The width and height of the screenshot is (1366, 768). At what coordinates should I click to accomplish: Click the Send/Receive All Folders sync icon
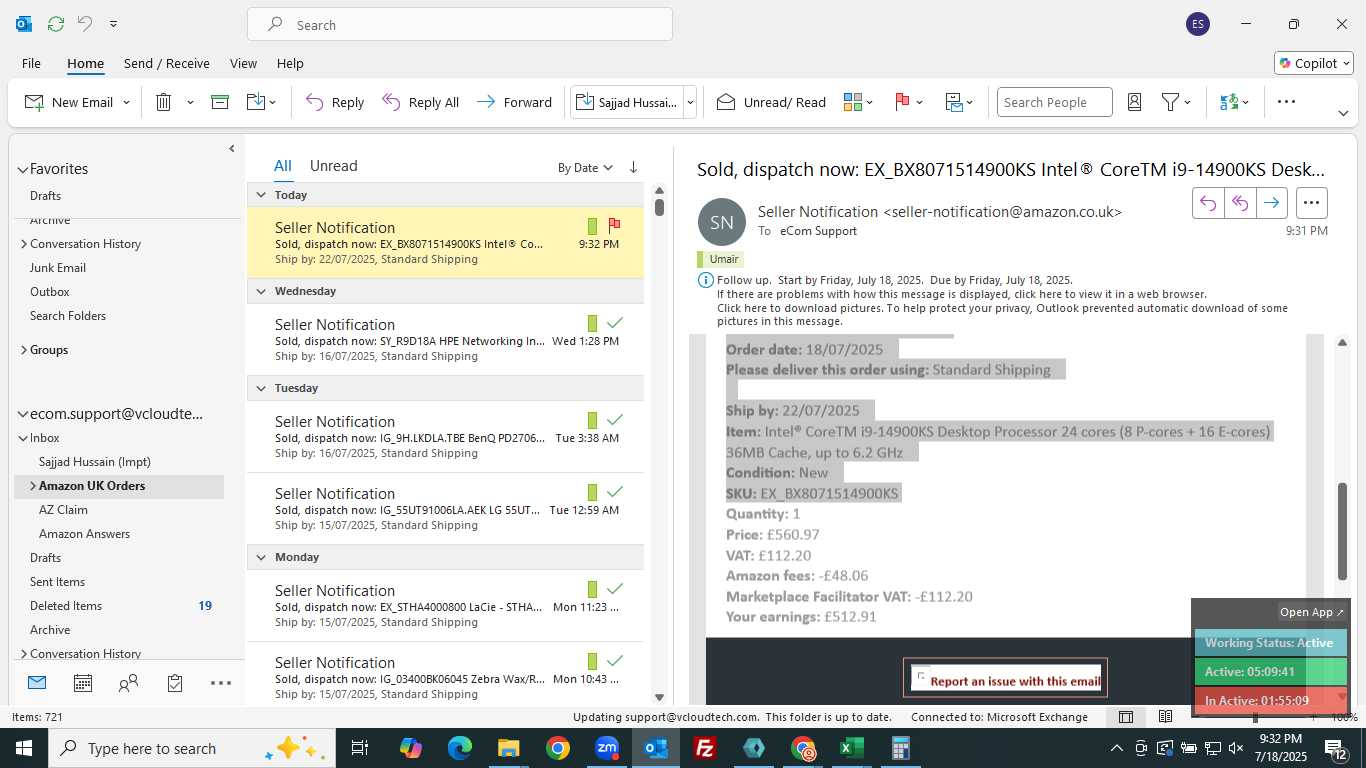[x=56, y=24]
